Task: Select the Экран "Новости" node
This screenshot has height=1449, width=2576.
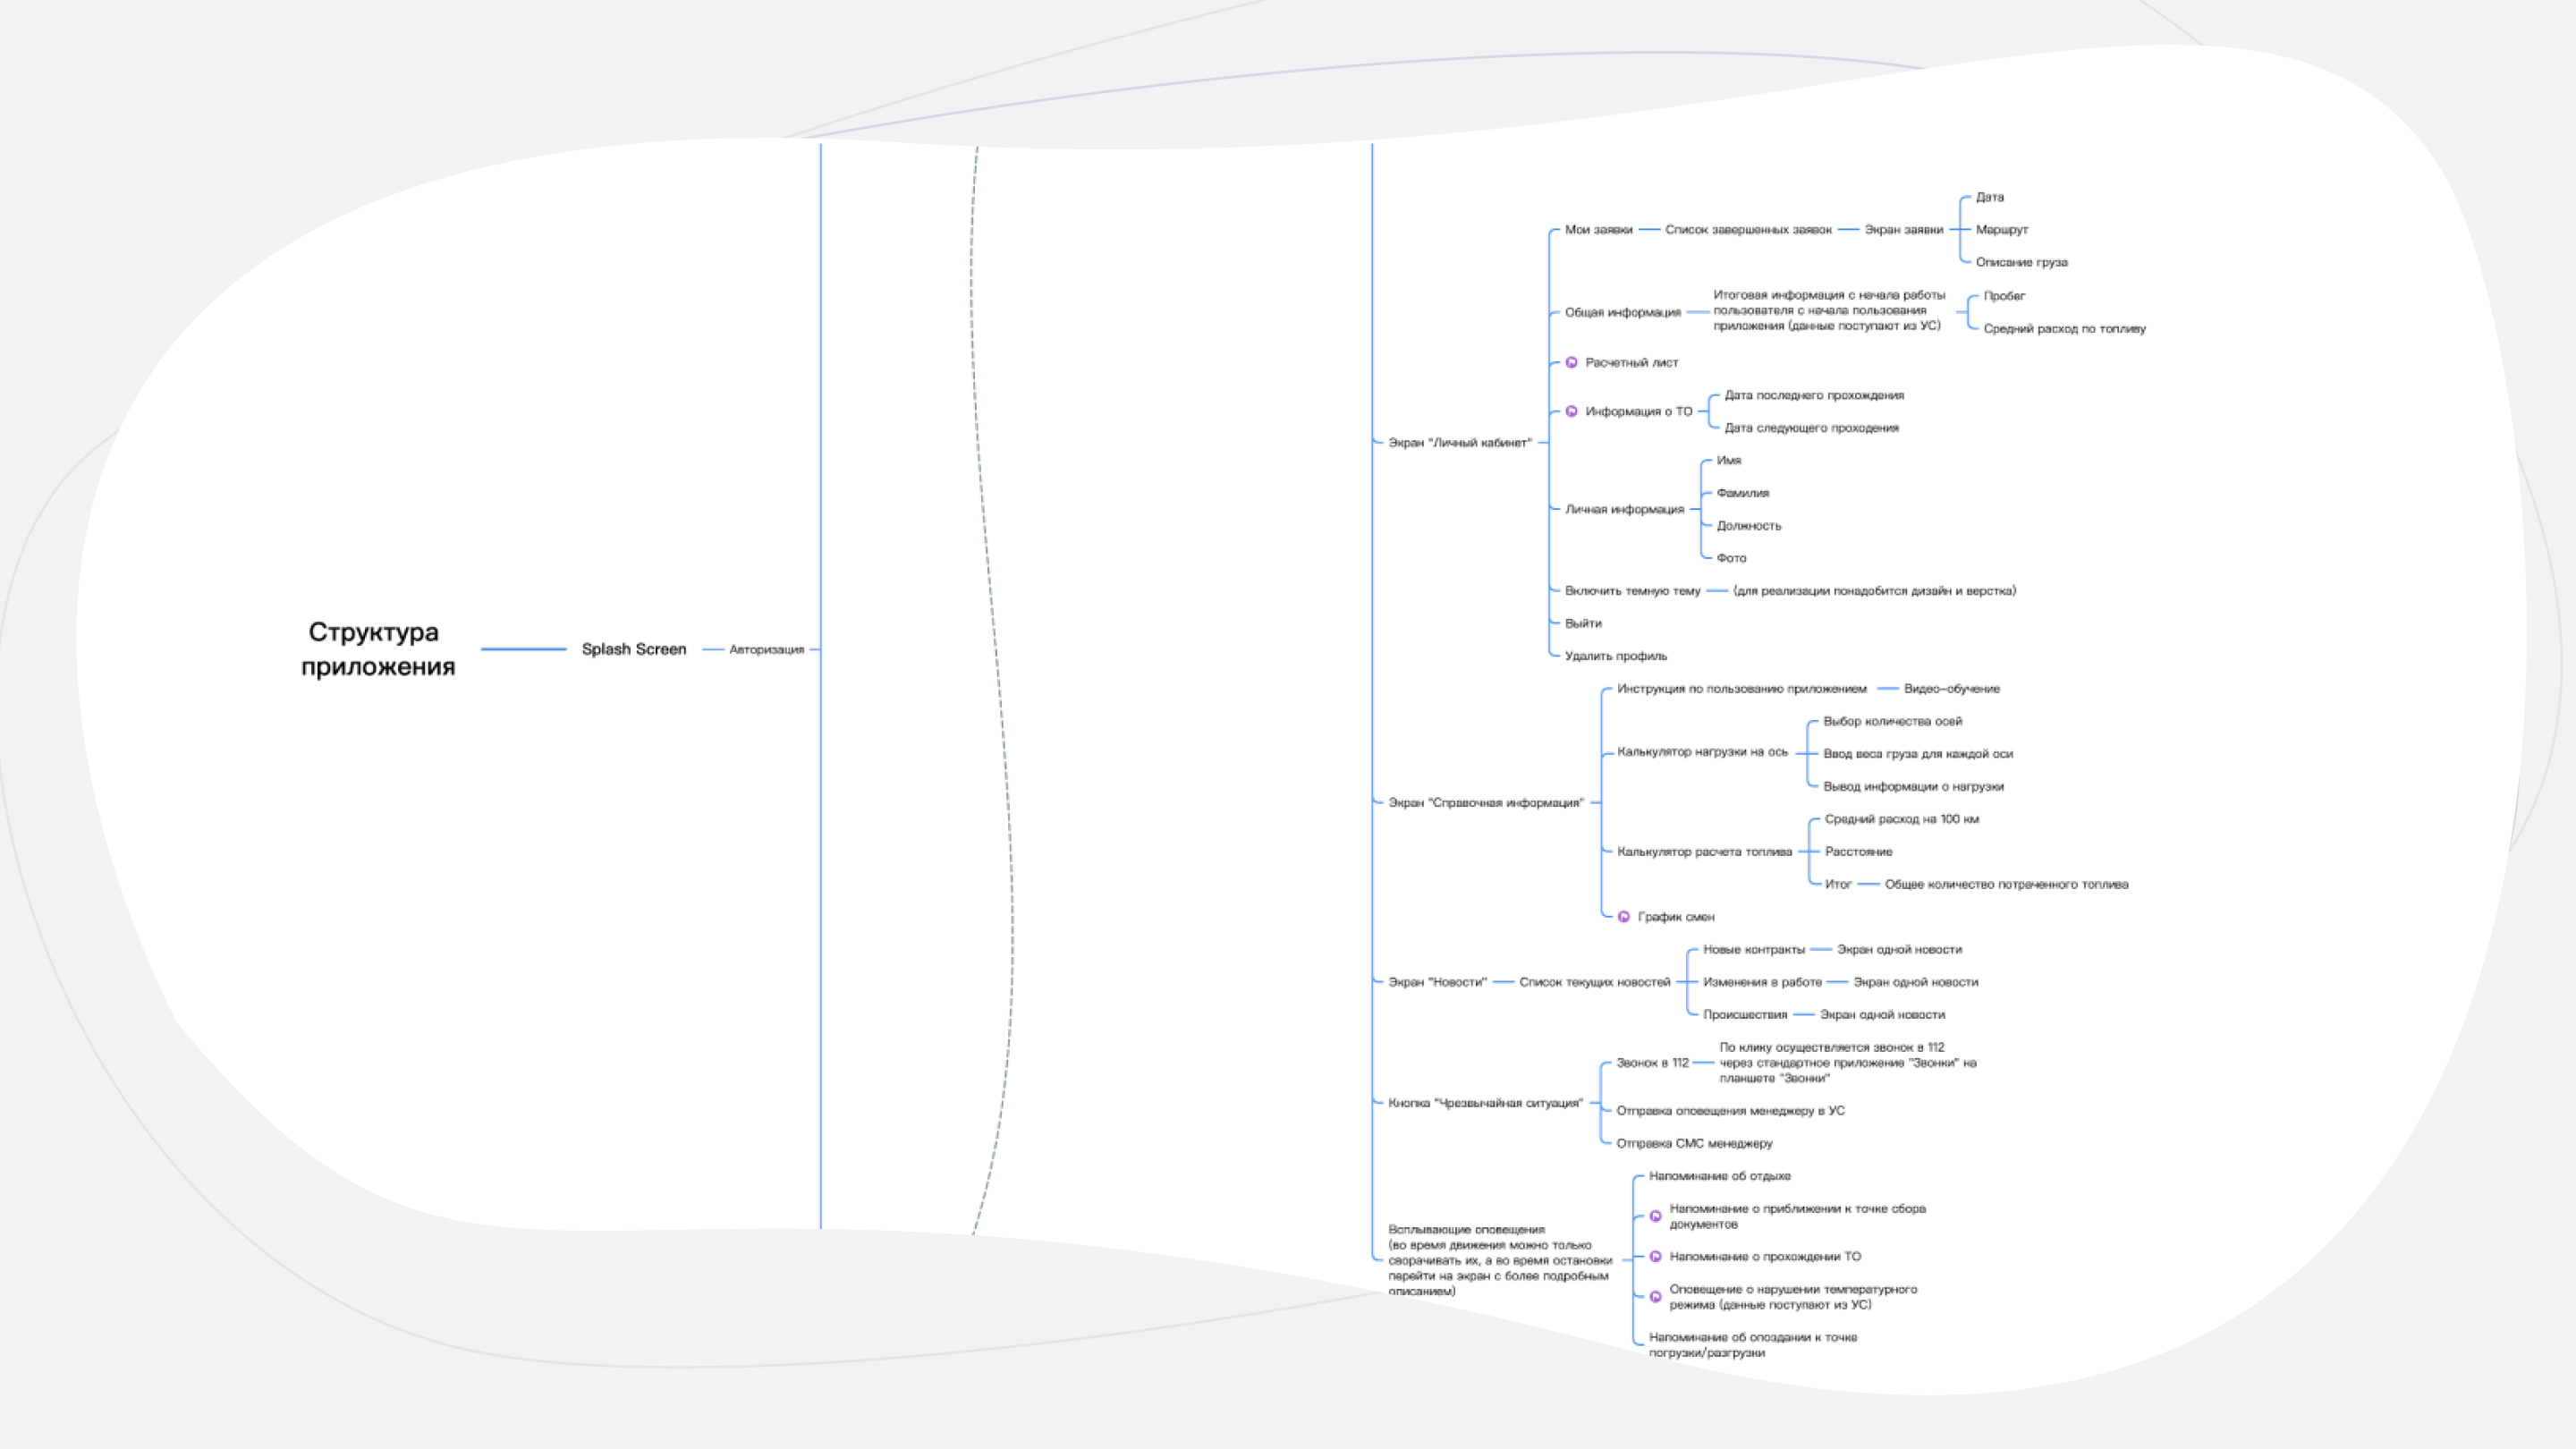Action: pyautogui.click(x=1437, y=982)
